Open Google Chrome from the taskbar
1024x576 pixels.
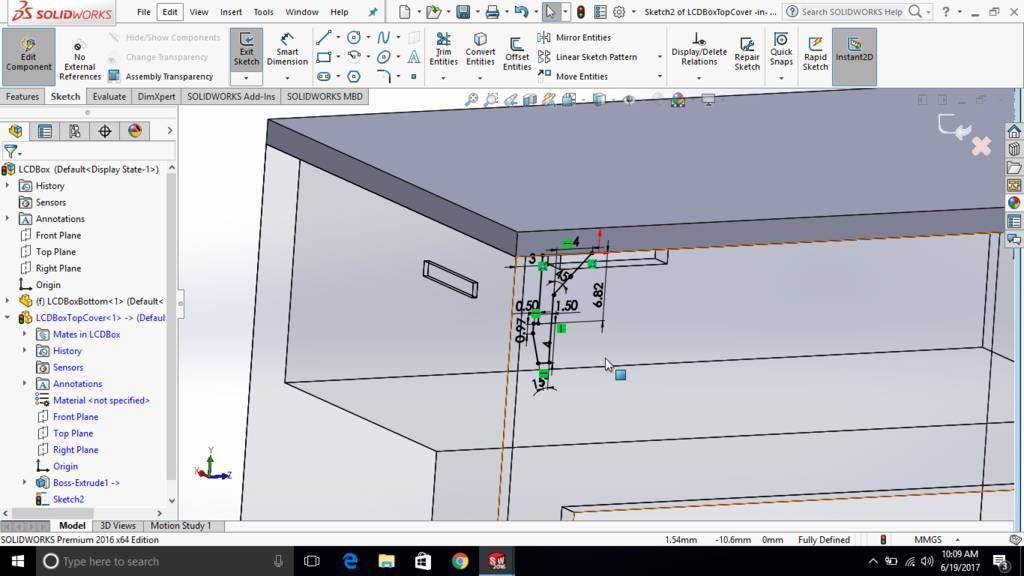(x=460, y=561)
